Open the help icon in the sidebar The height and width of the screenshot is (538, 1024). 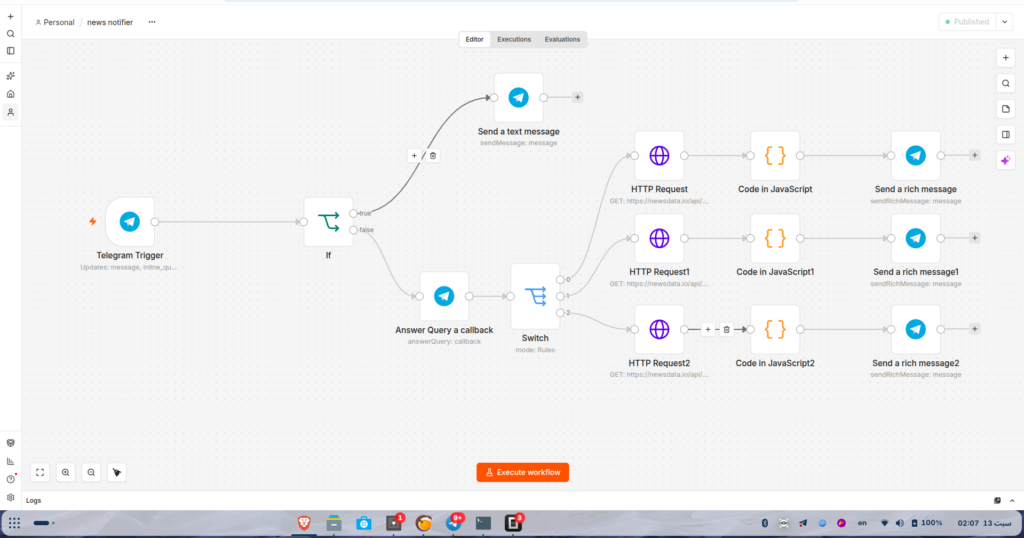pos(10,479)
